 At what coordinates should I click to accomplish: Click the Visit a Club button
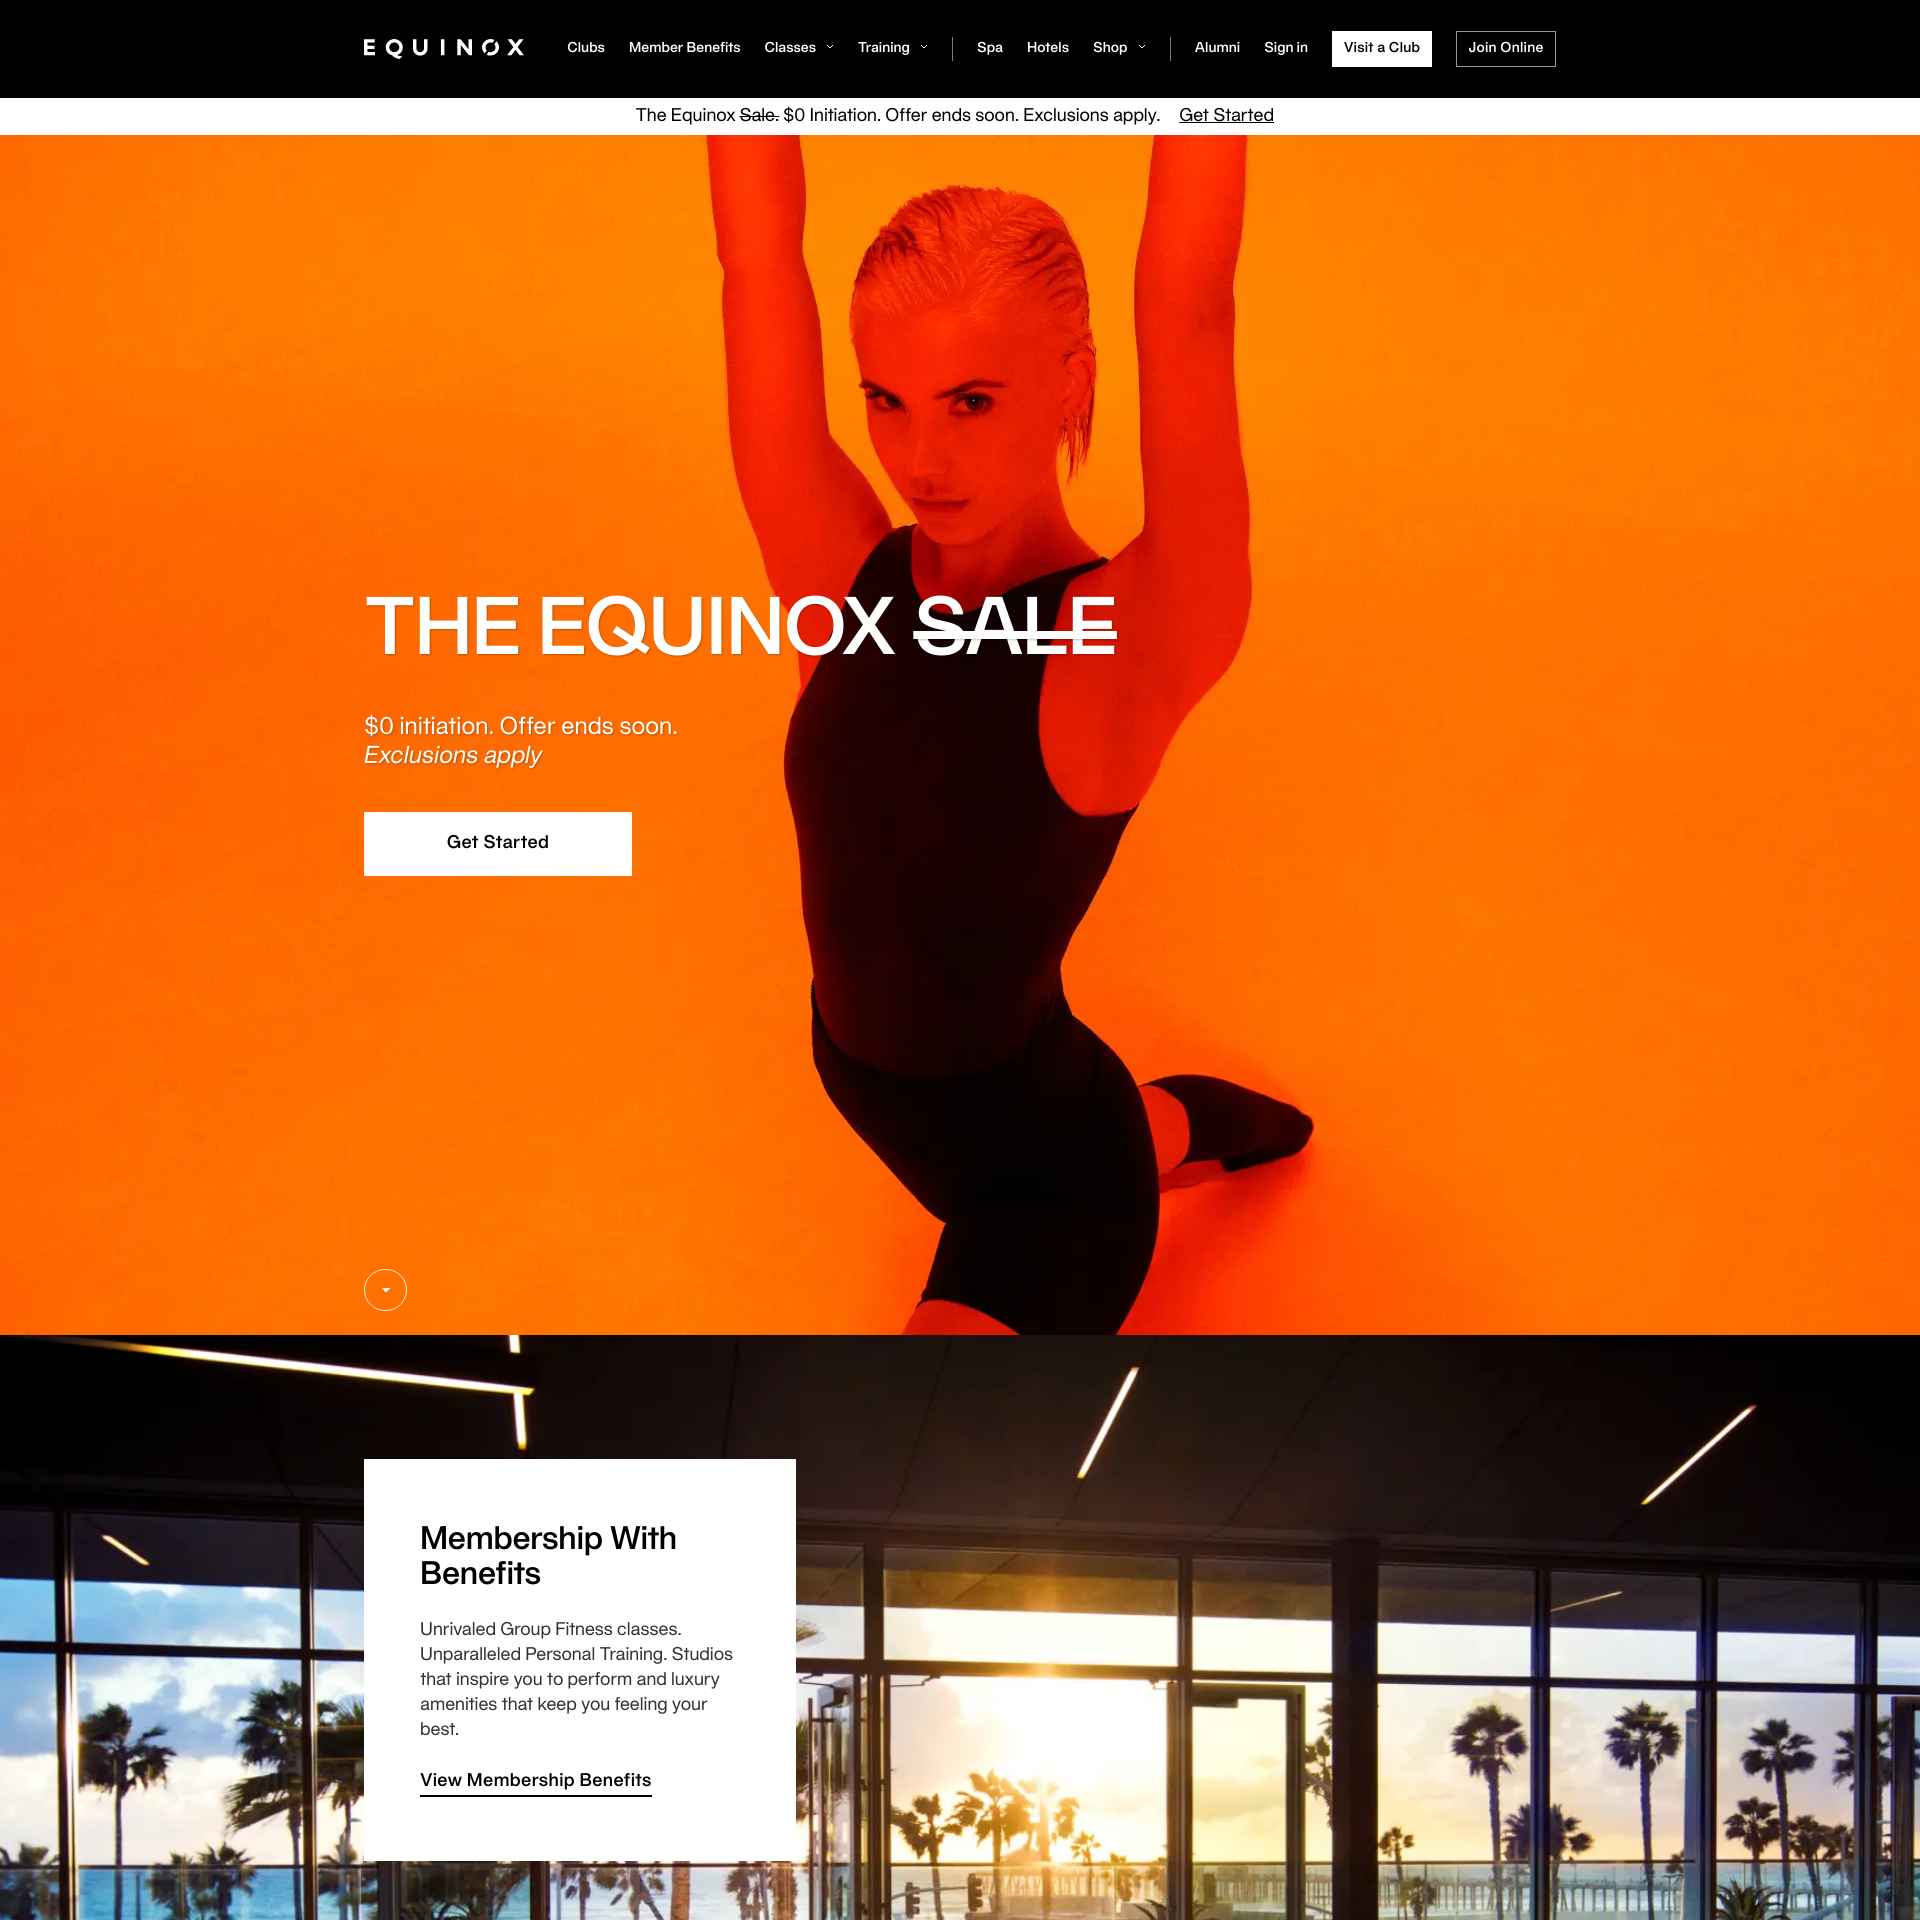(x=1380, y=47)
